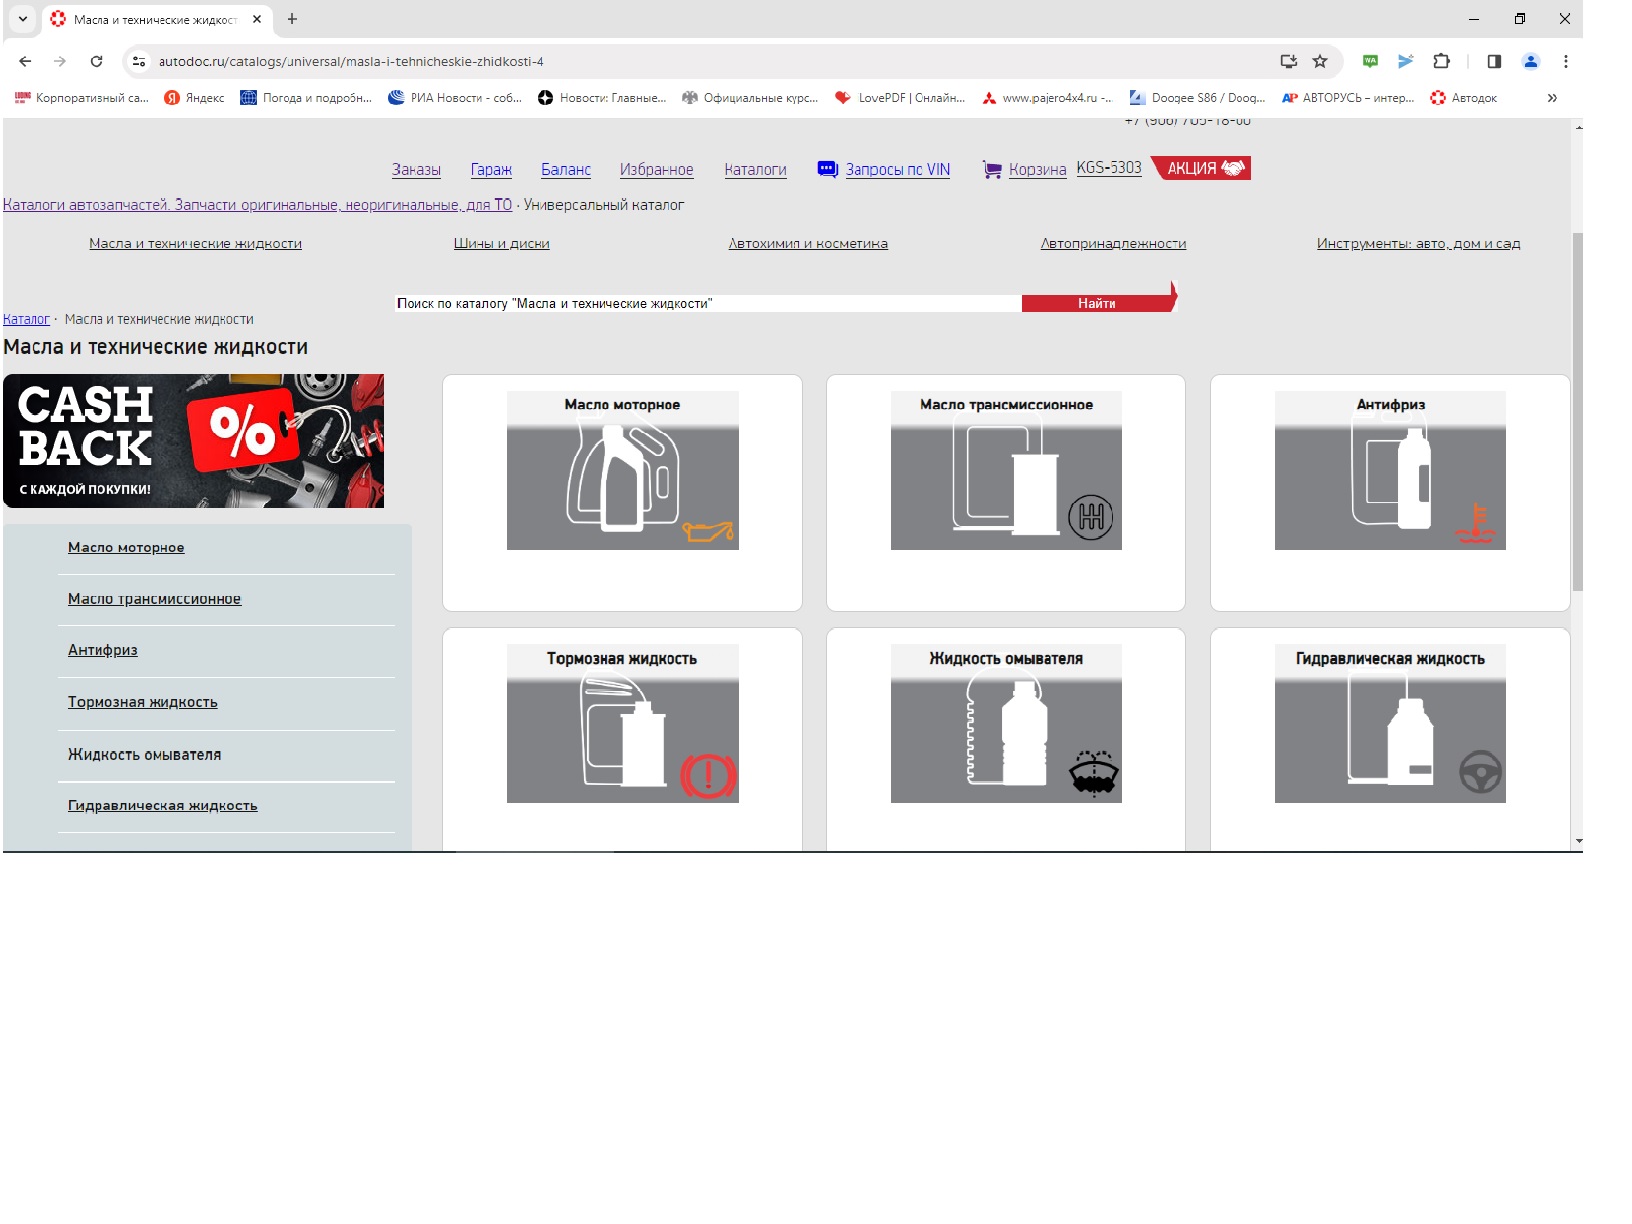
Task: Select Антифриз in the sidebar
Action: [x=103, y=650]
